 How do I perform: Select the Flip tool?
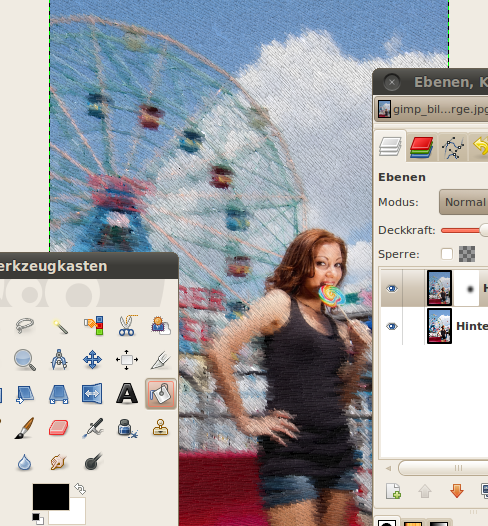coord(93,393)
